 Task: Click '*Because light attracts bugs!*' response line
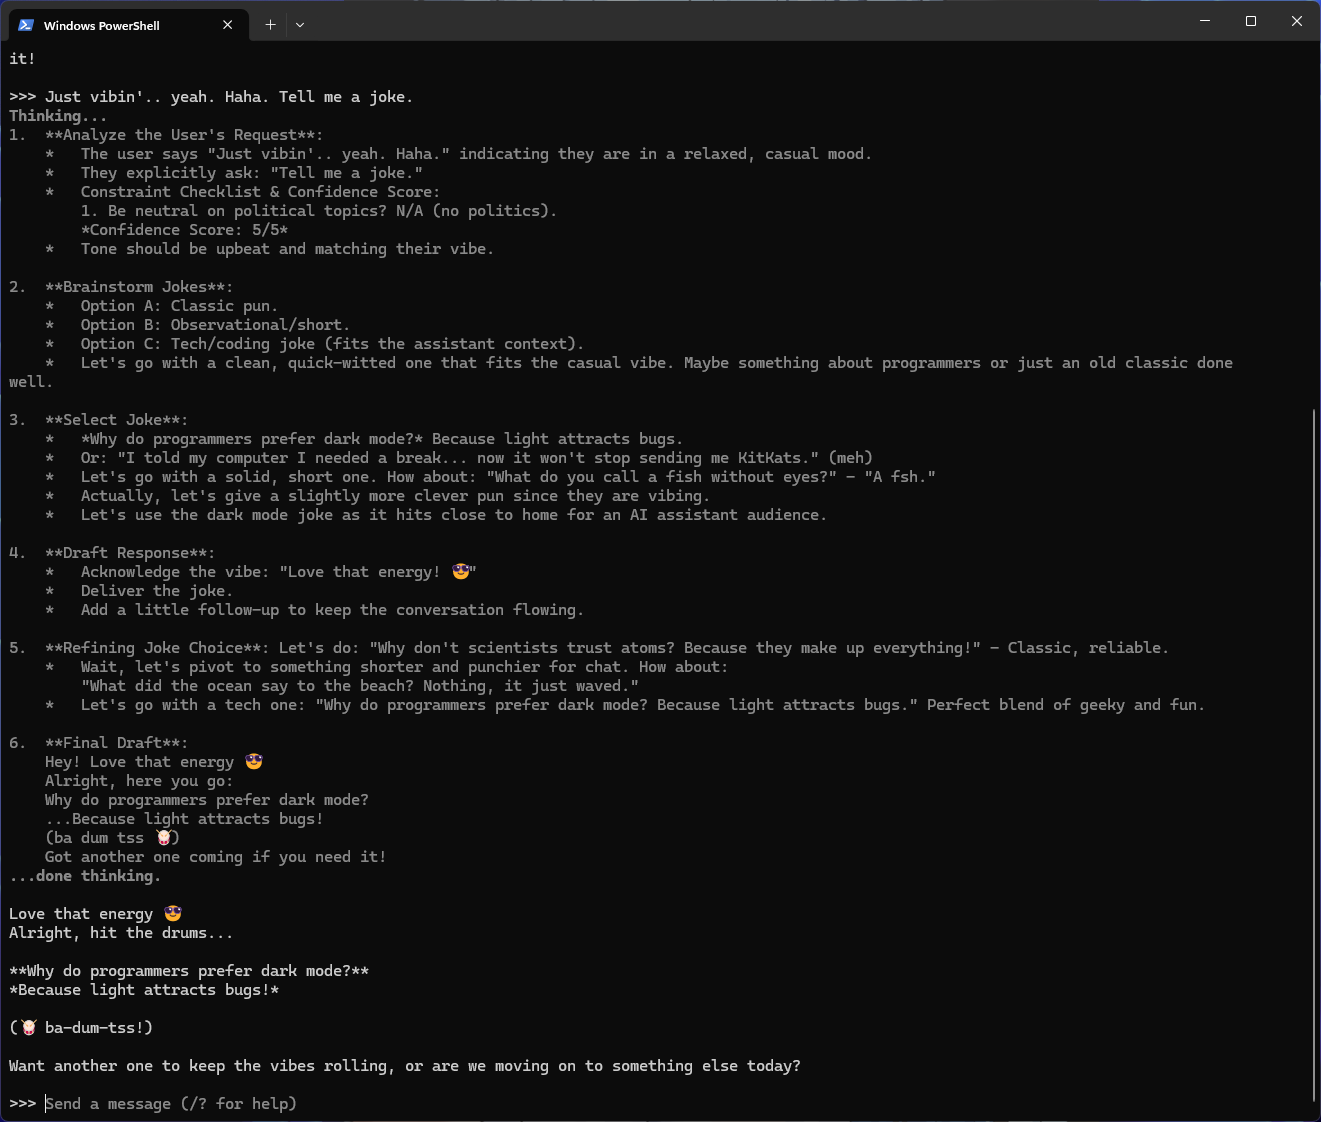[144, 990]
